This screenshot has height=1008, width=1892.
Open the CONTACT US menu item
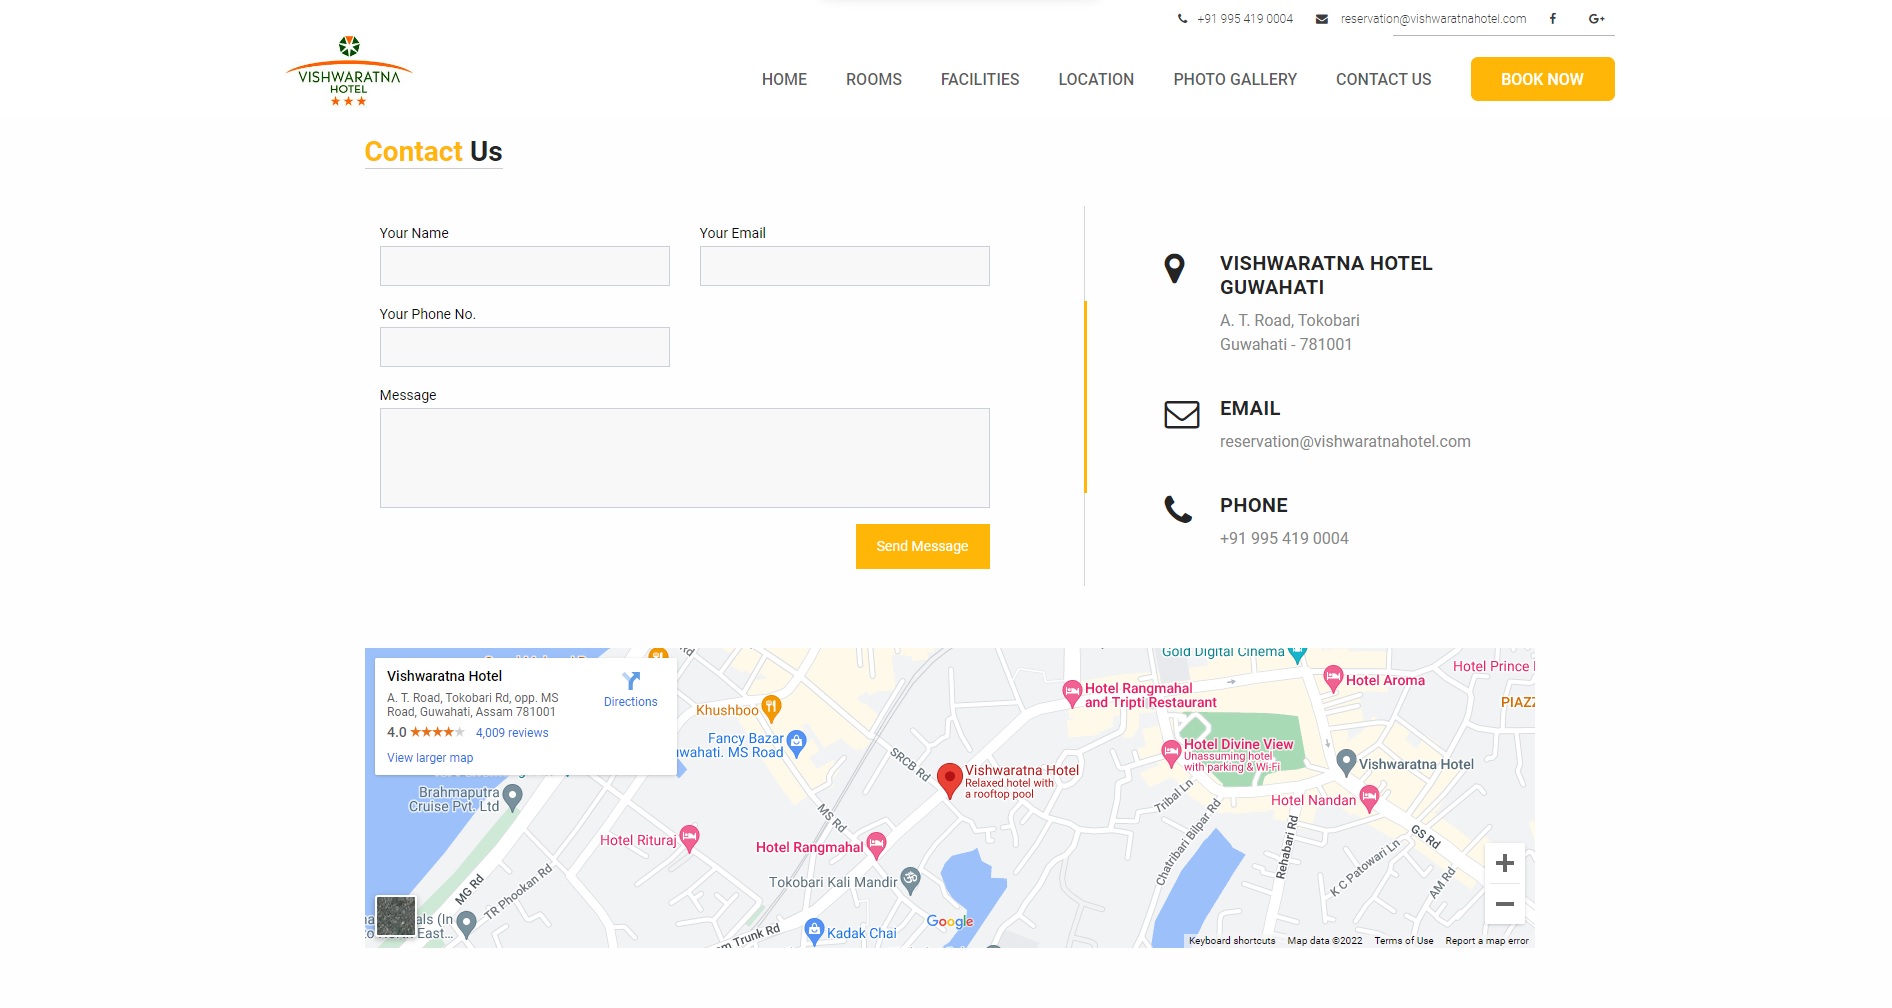pyautogui.click(x=1384, y=79)
